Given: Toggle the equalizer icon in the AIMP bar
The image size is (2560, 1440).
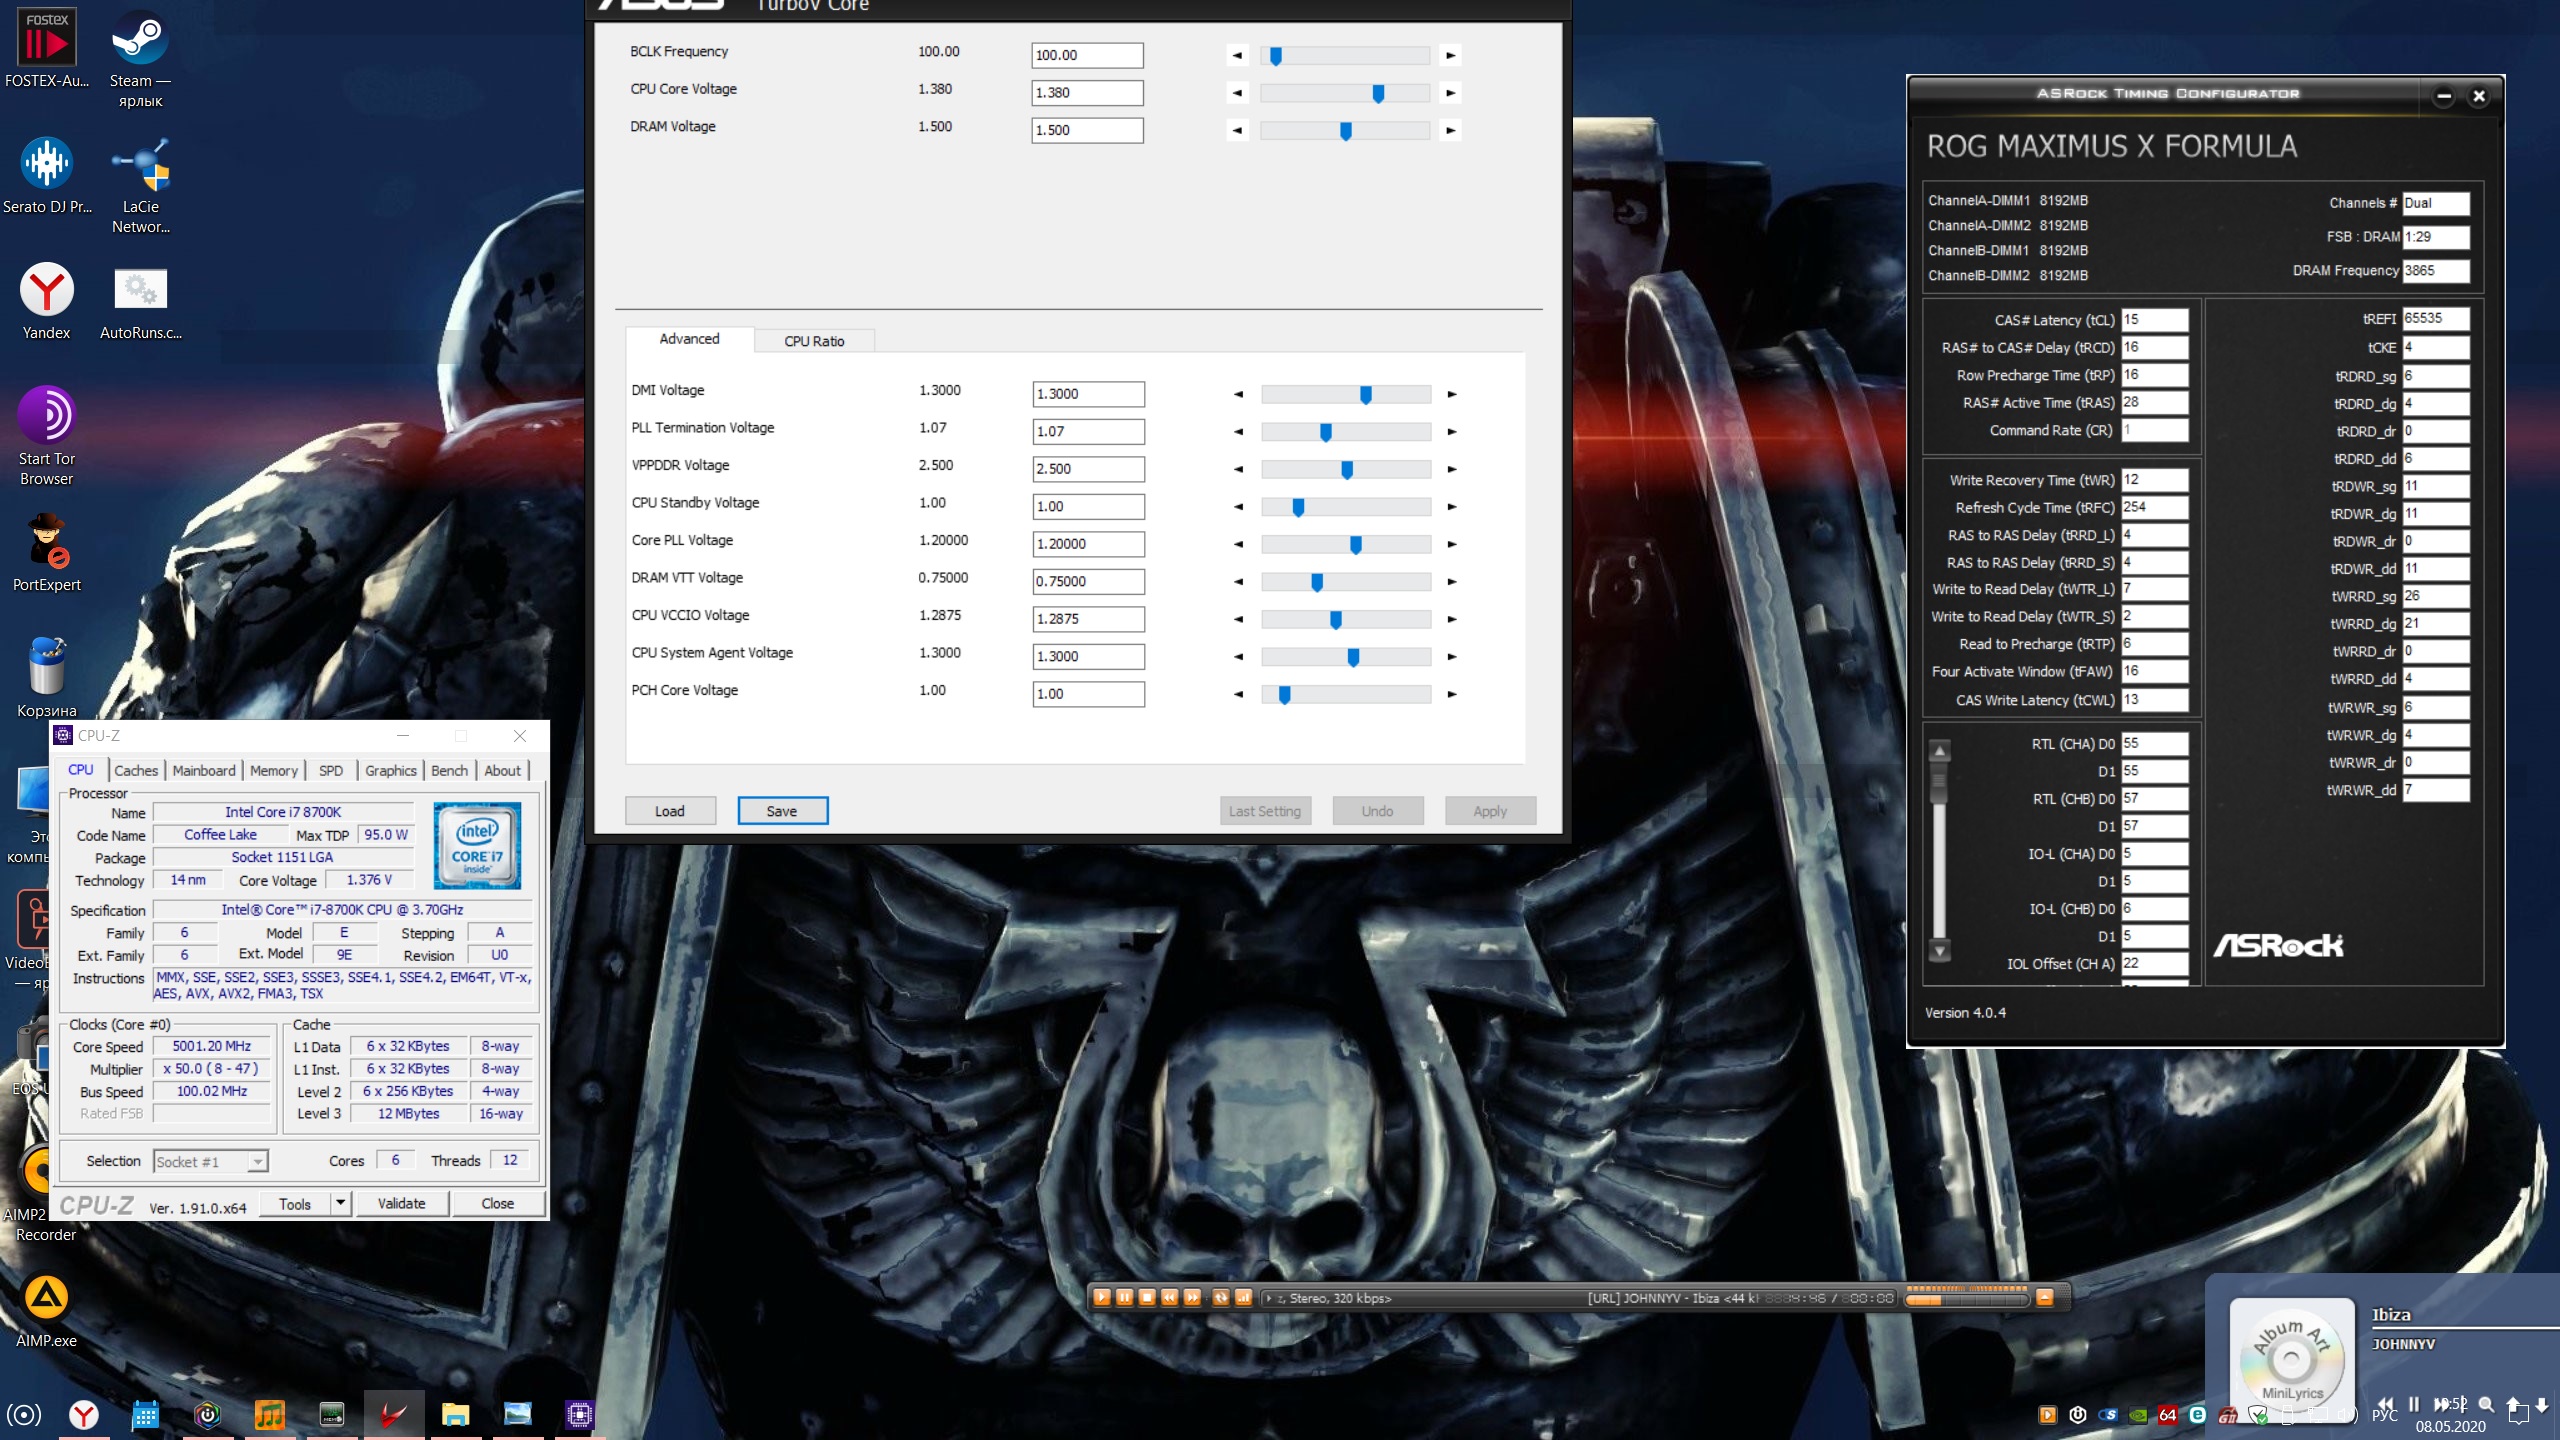Looking at the screenshot, I should tap(1244, 1297).
